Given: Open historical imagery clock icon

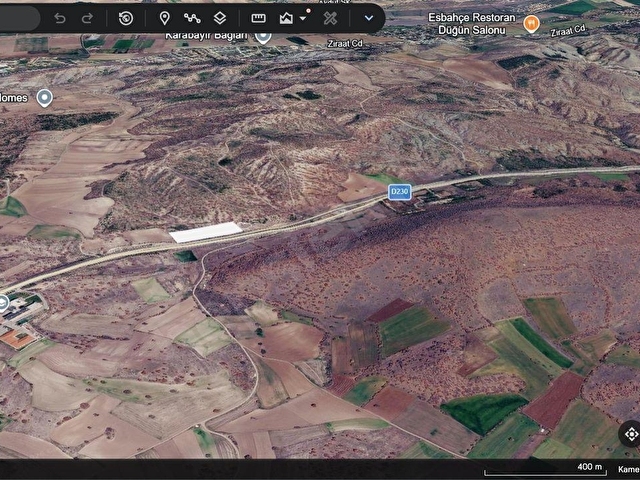Looking at the screenshot, I should (126, 18).
